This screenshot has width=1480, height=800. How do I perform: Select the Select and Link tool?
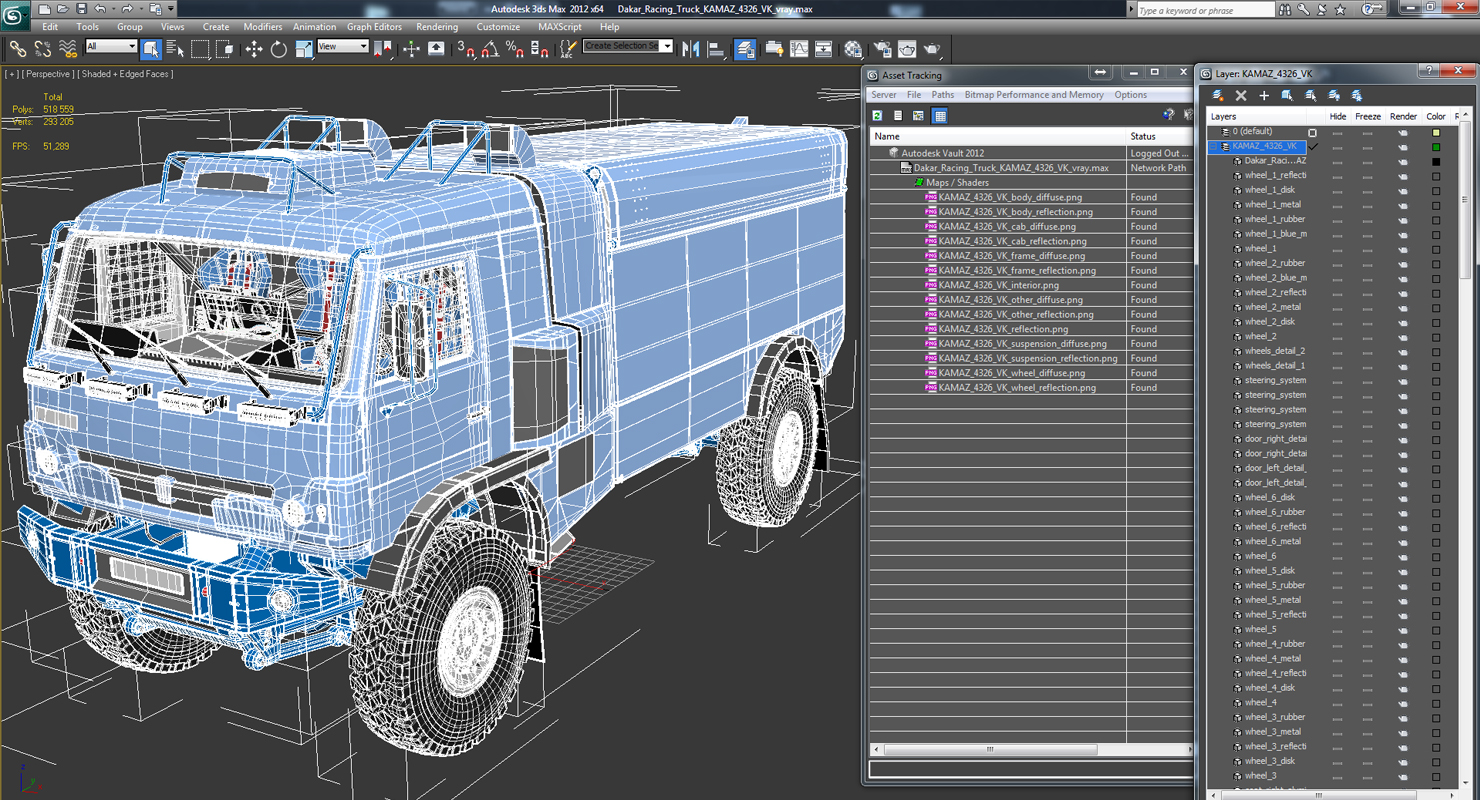coord(18,48)
